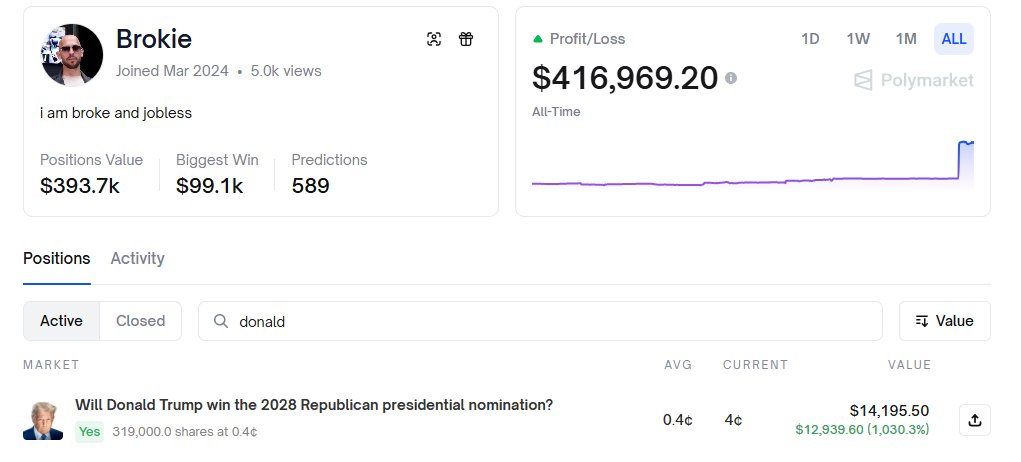Click the magnifier icon in search box
The image size is (1021, 462).
pyautogui.click(x=219, y=321)
